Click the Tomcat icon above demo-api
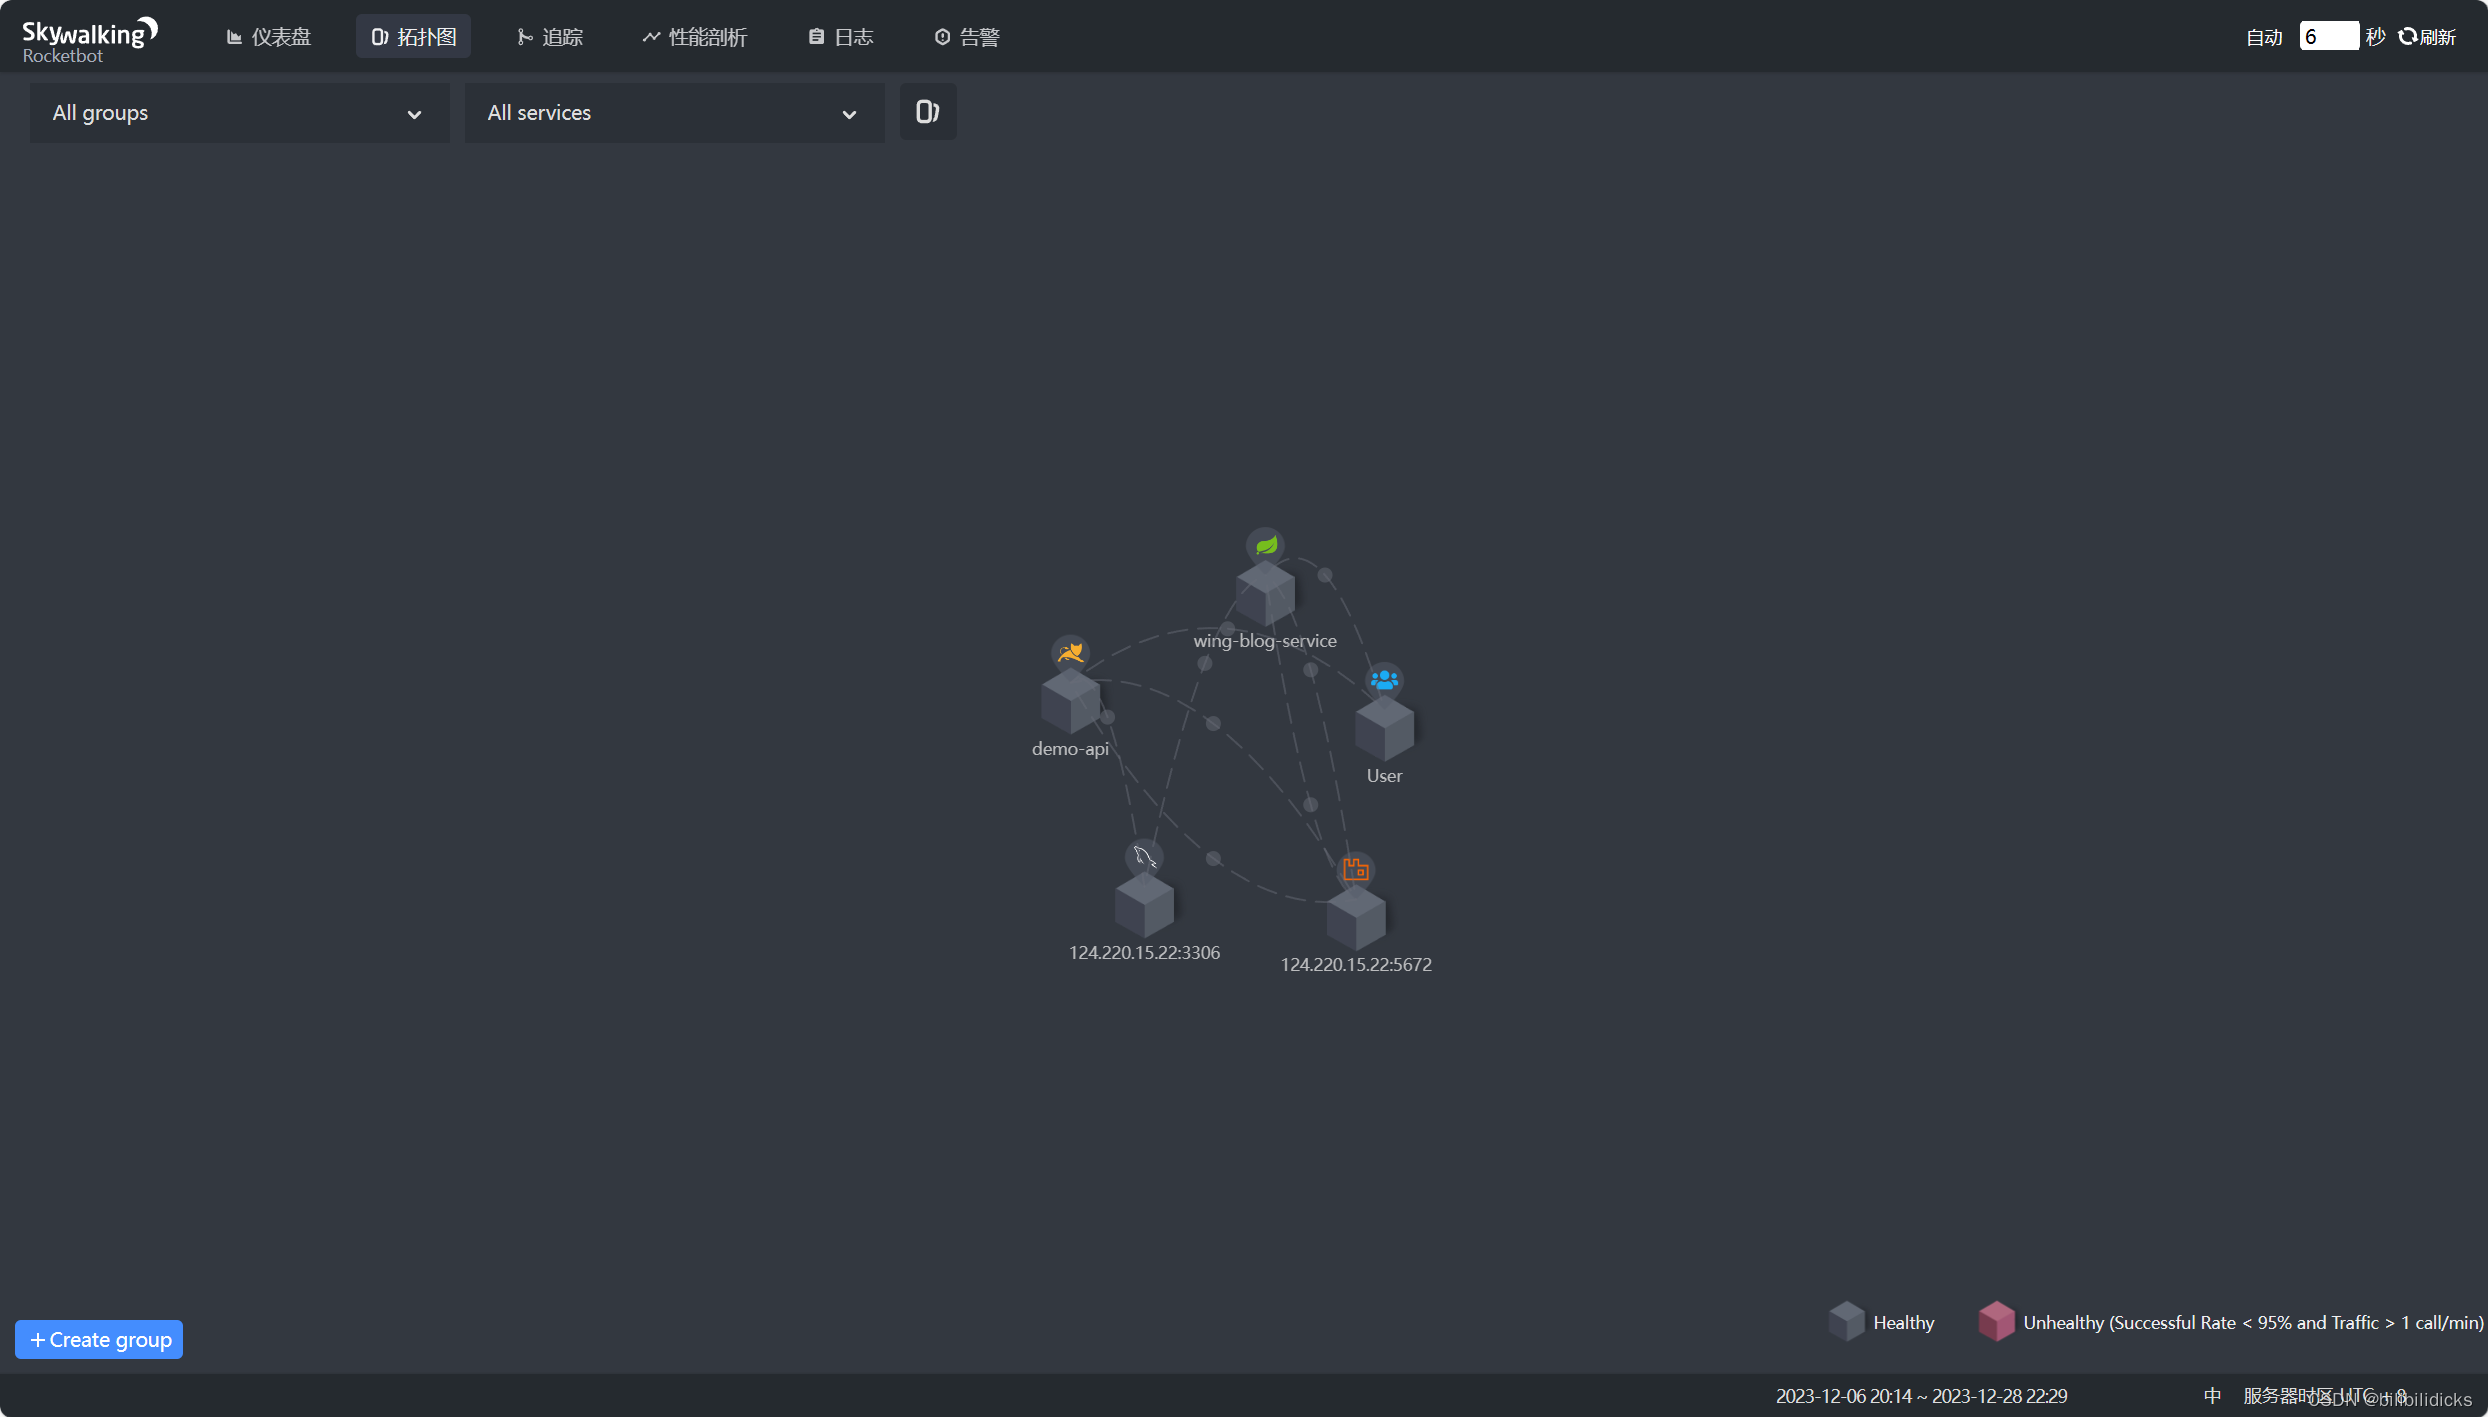The width and height of the screenshot is (2488, 1417). (x=1070, y=653)
